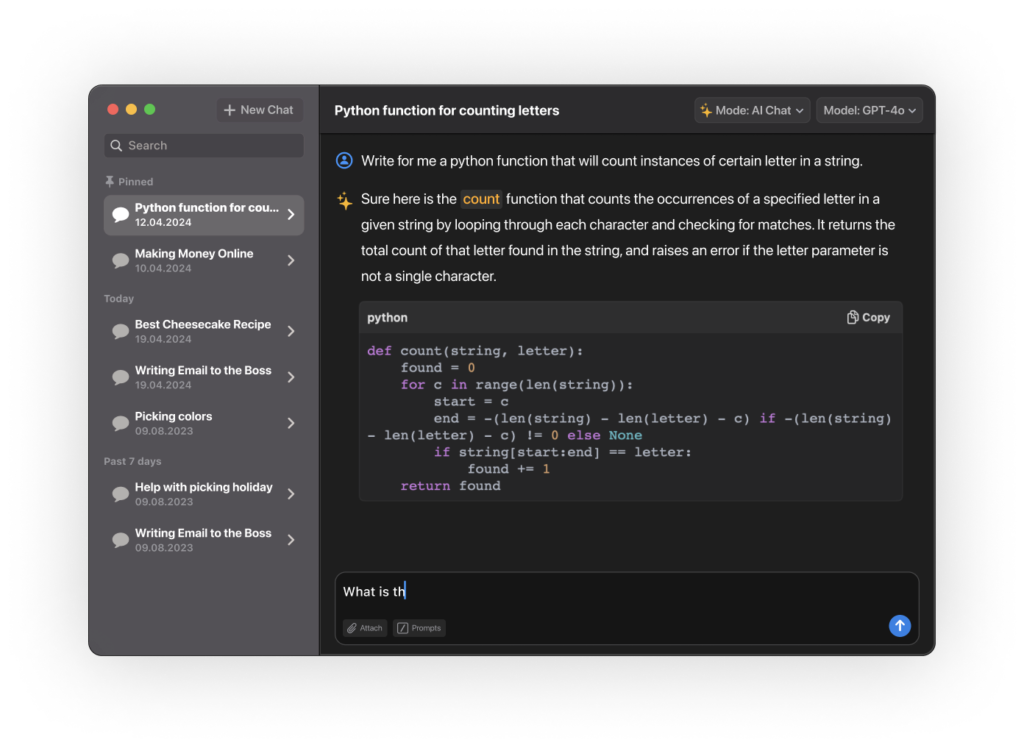Viewport: 1024px width, 748px height.
Task: Expand chevron on 19.04.2024 Writing Email chat
Action: tap(291, 377)
